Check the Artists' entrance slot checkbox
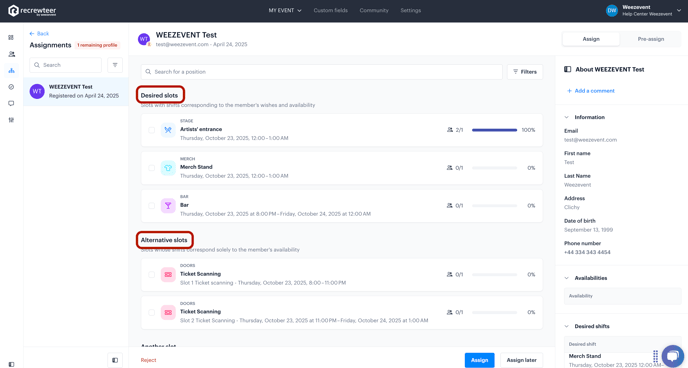688x368 pixels. click(151, 130)
